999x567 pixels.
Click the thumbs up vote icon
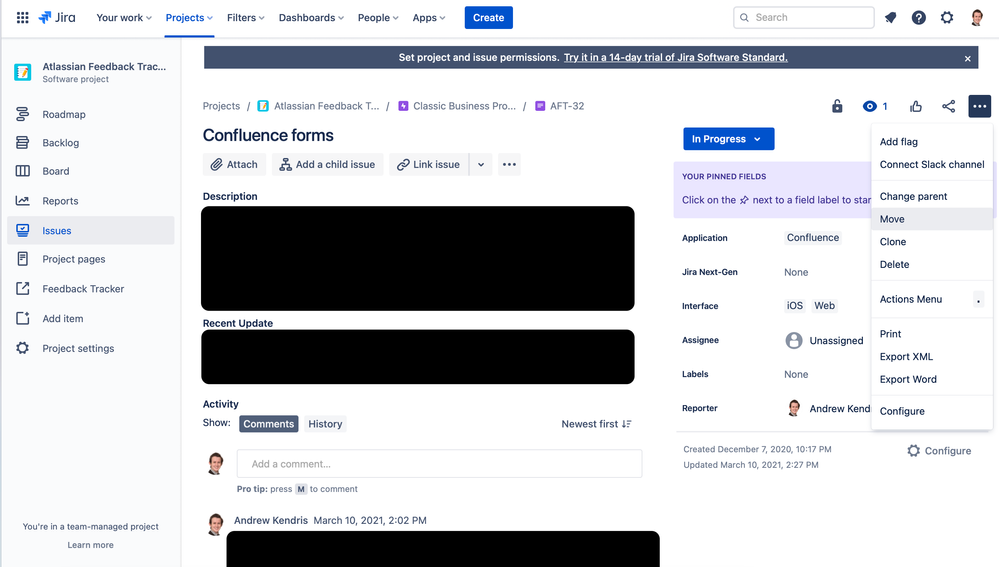pos(916,106)
